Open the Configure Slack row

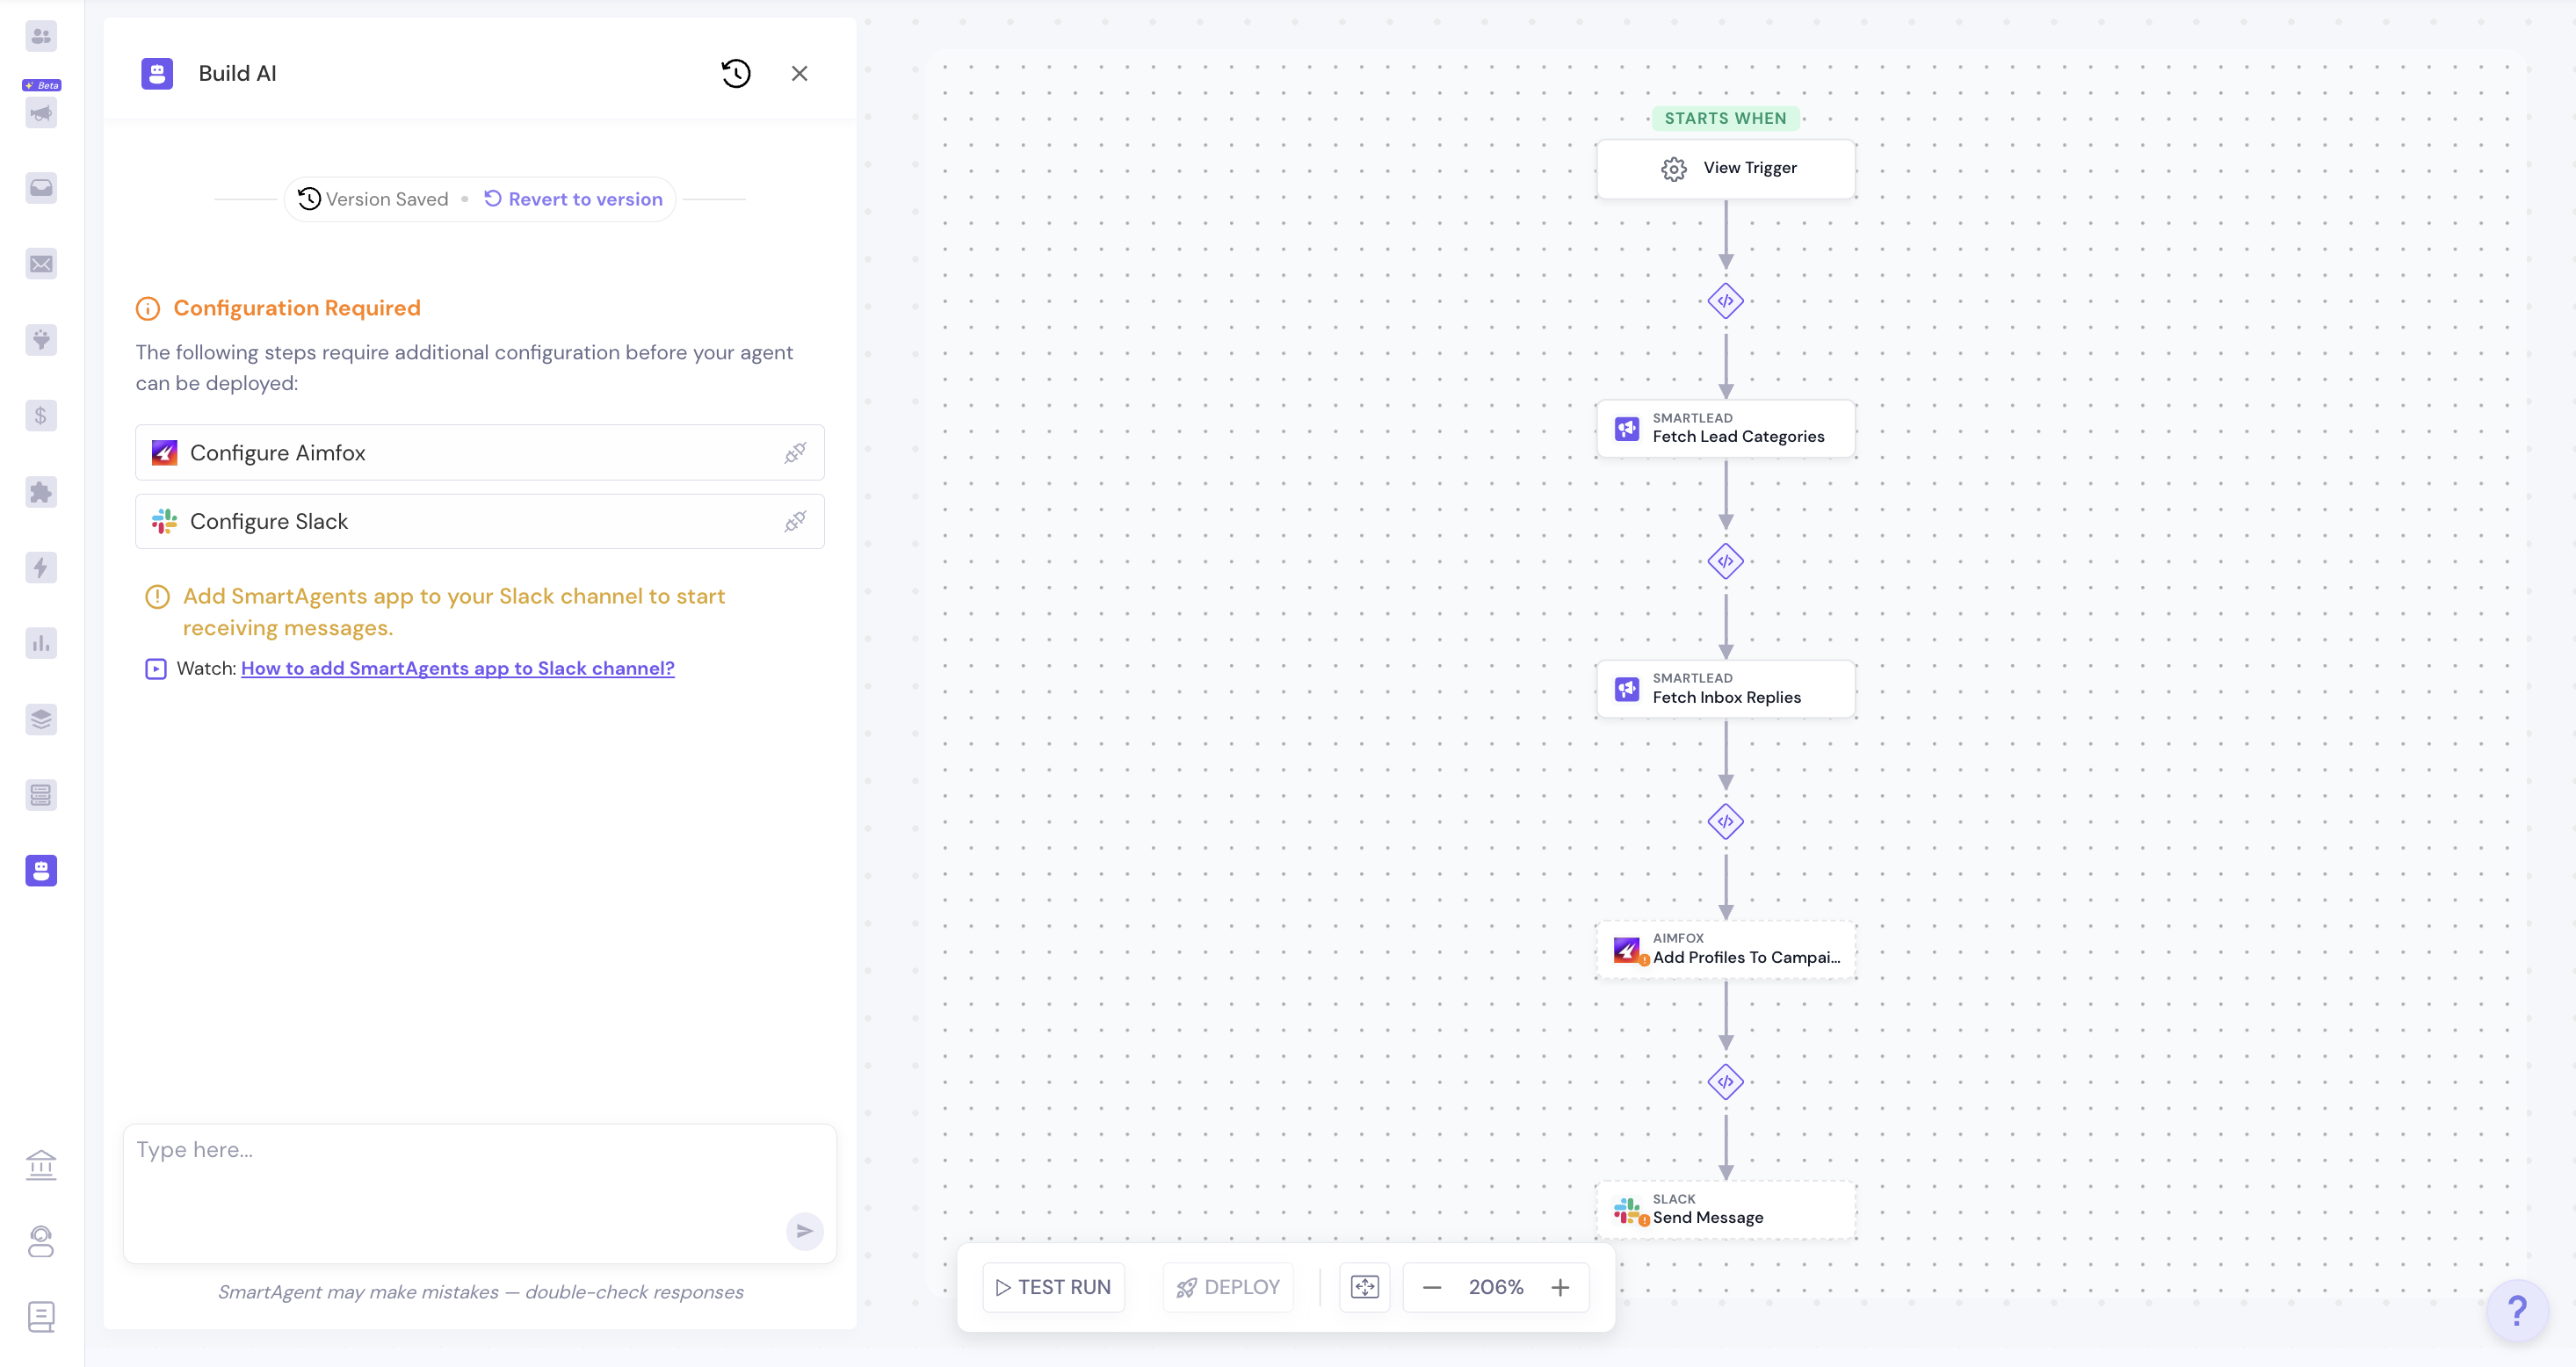[479, 522]
